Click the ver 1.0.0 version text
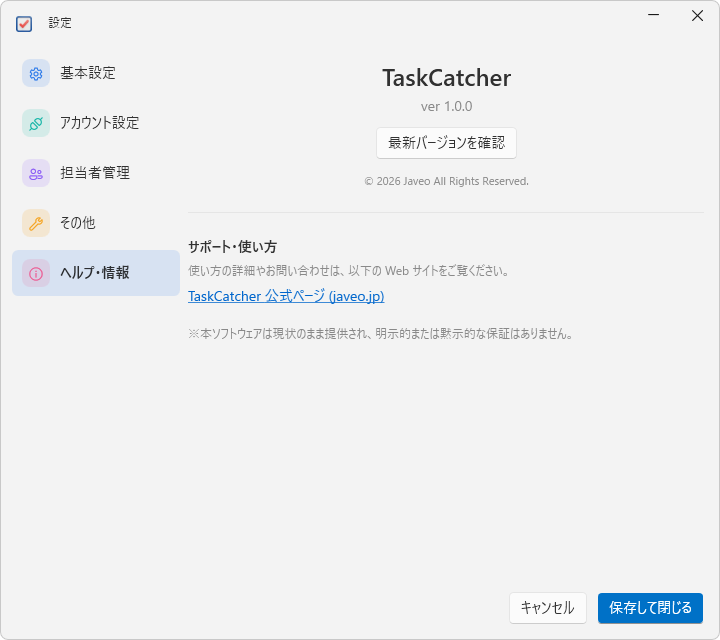This screenshot has width=720, height=640. (x=446, y=107)
